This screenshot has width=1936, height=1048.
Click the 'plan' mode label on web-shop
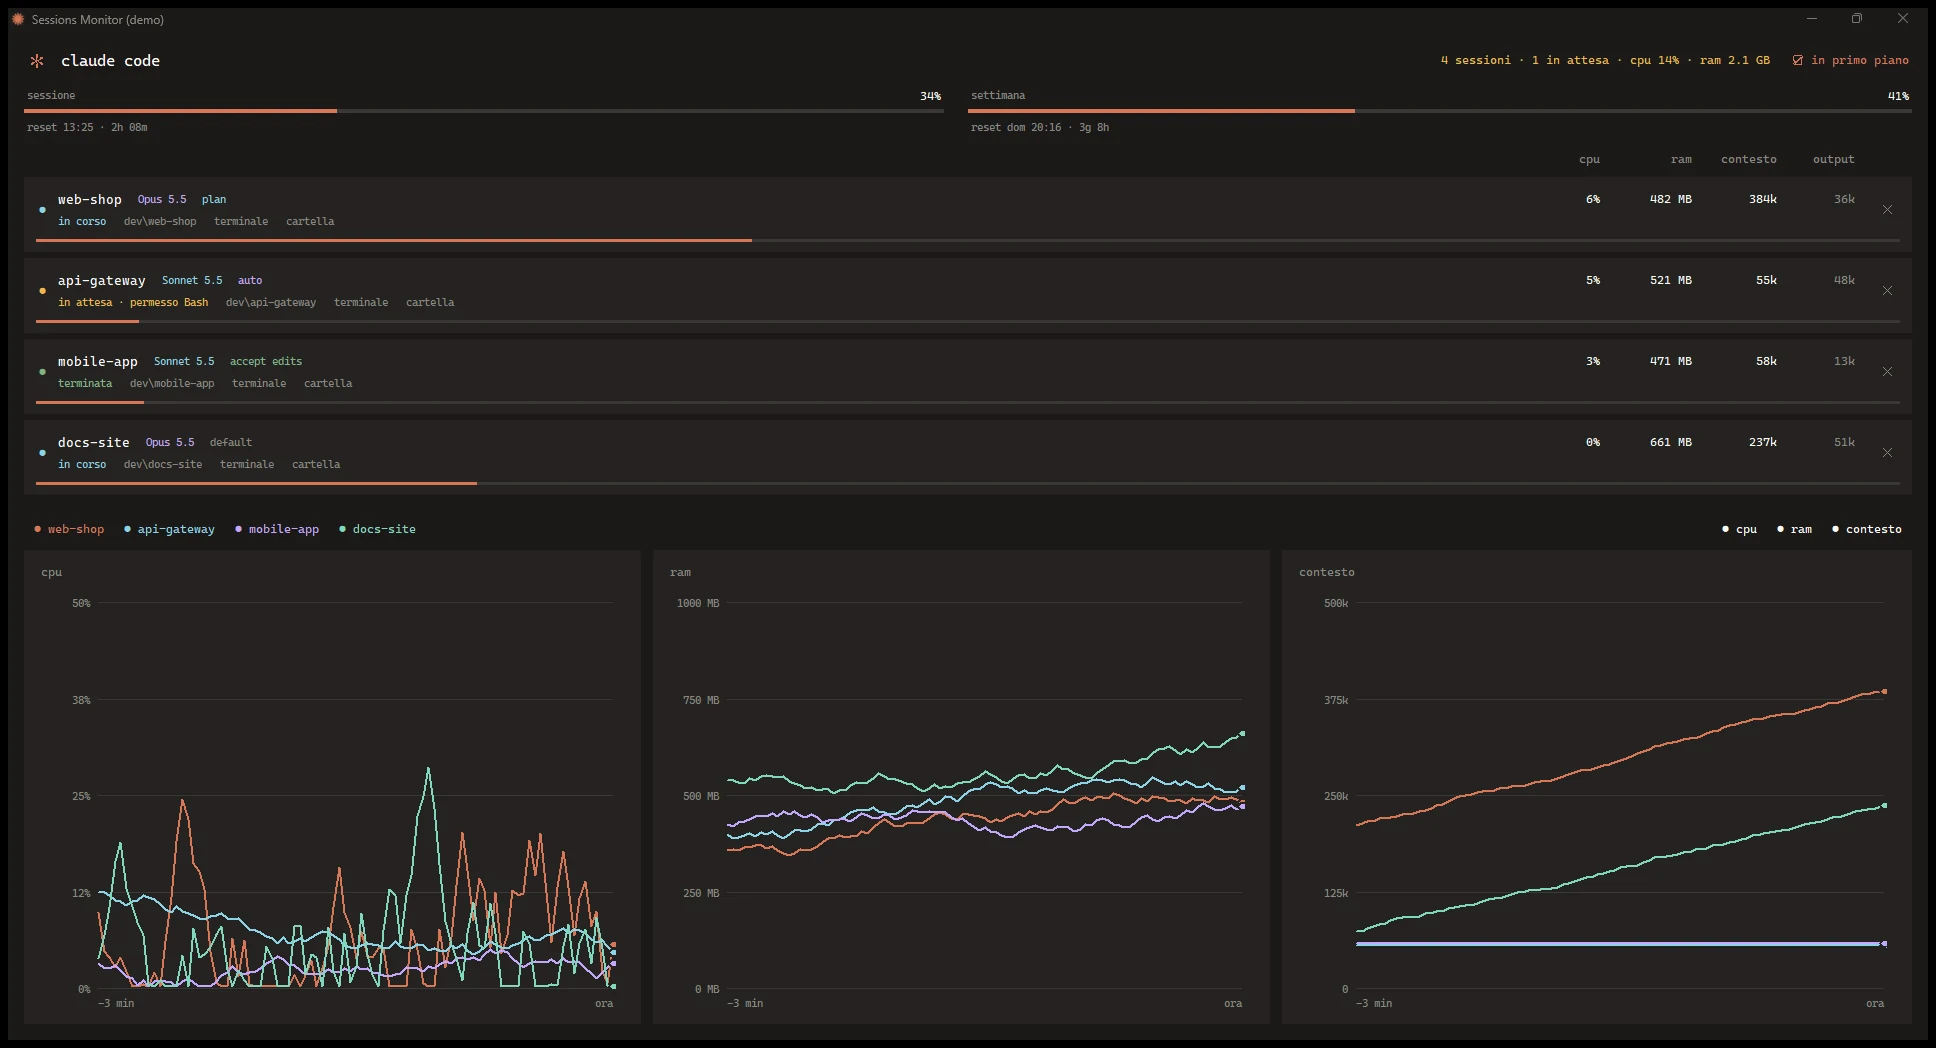214,200
